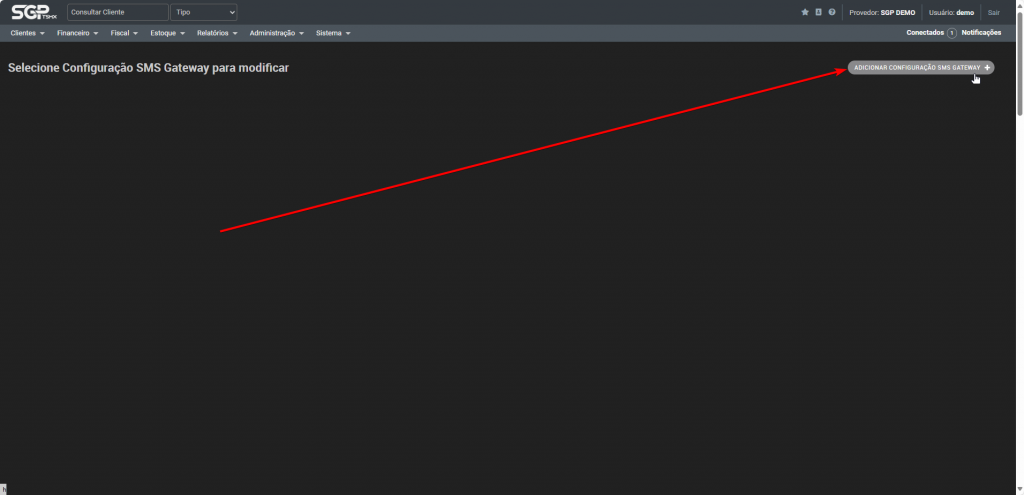
Task: Expand the Sistema menu
Action: point(332,33)
